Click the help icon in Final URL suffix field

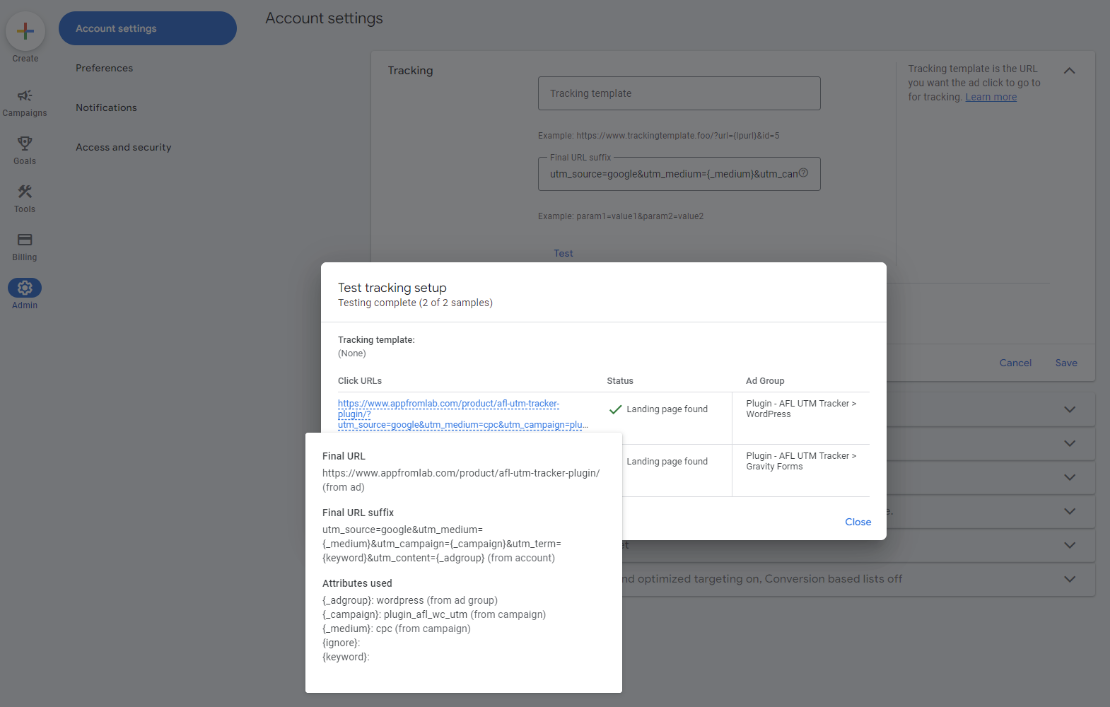(x=803, y=173)
